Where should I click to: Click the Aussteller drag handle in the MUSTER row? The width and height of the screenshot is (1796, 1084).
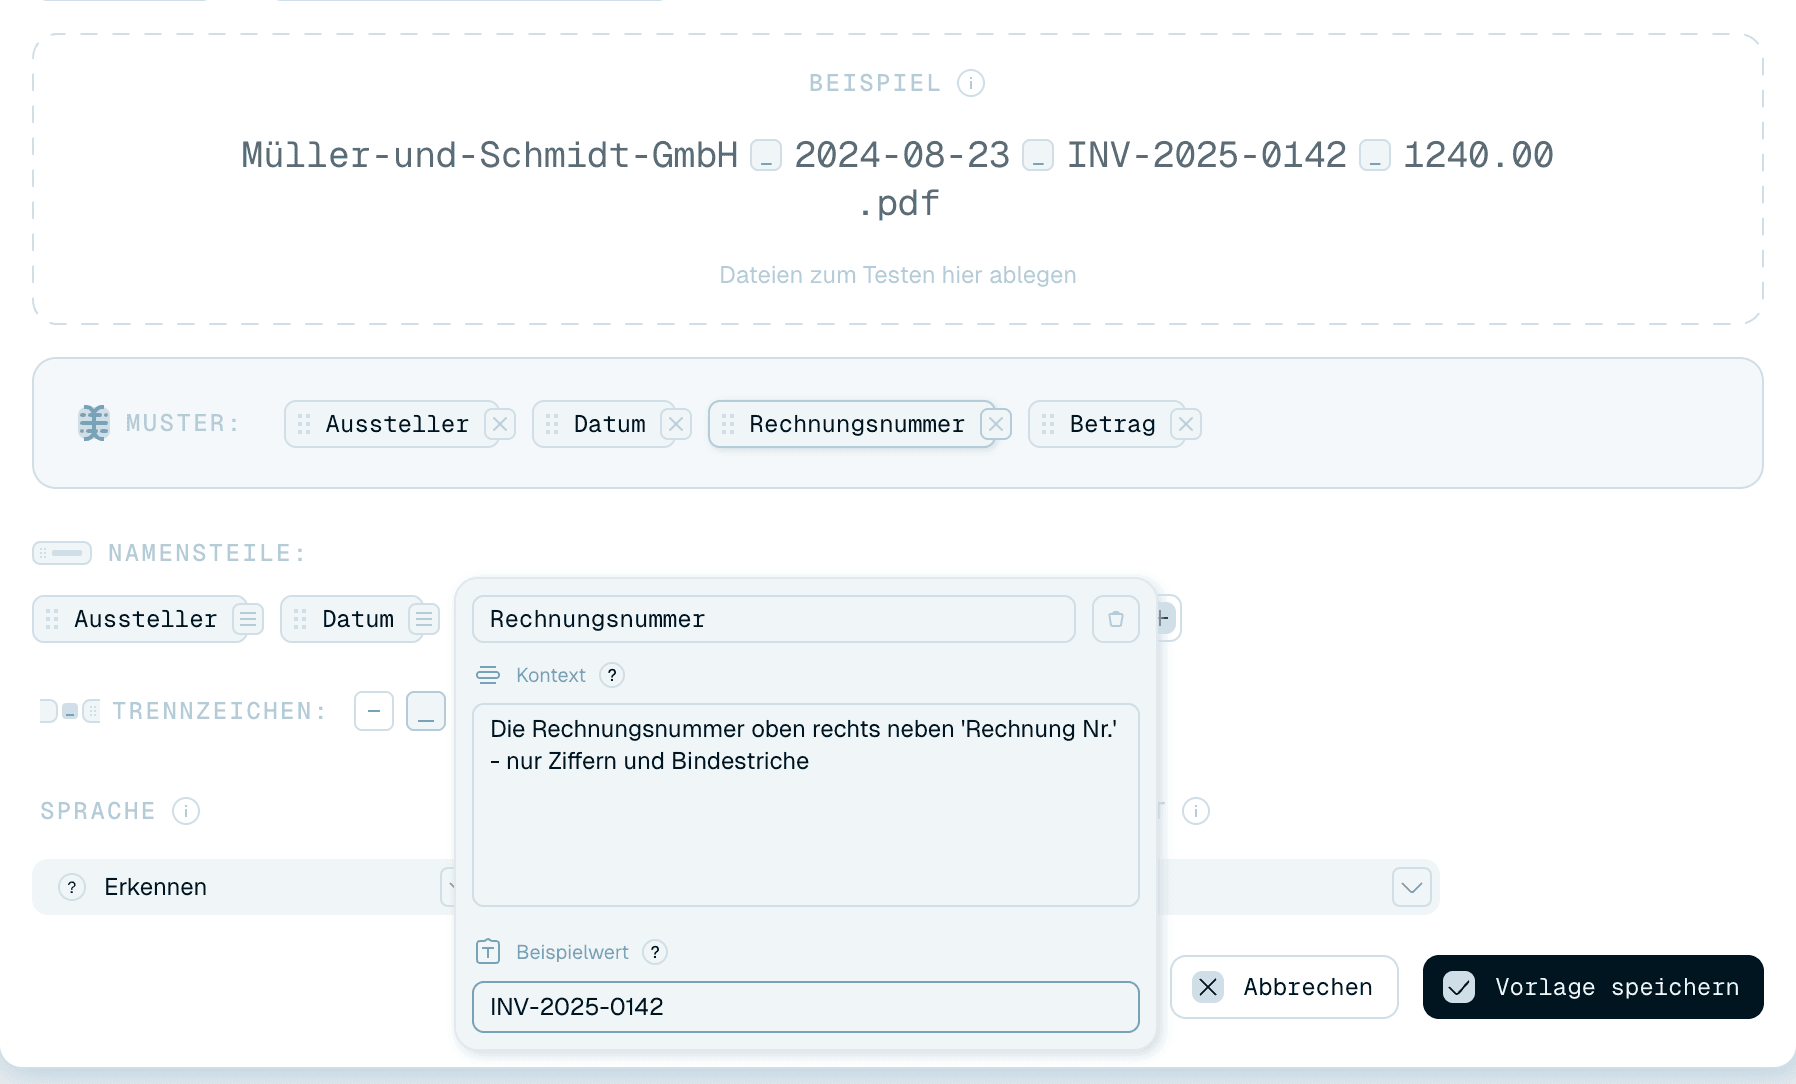click(x=304, y=424)
